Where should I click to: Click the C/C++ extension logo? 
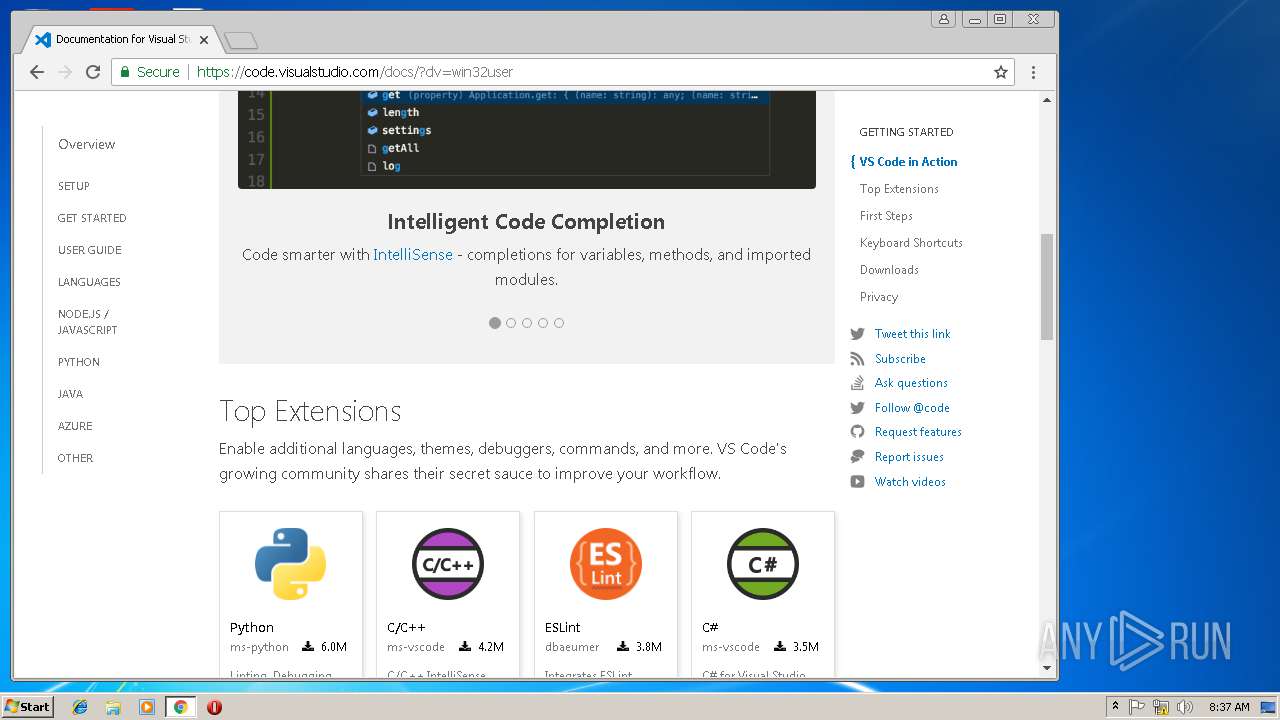tap(448, 564)
